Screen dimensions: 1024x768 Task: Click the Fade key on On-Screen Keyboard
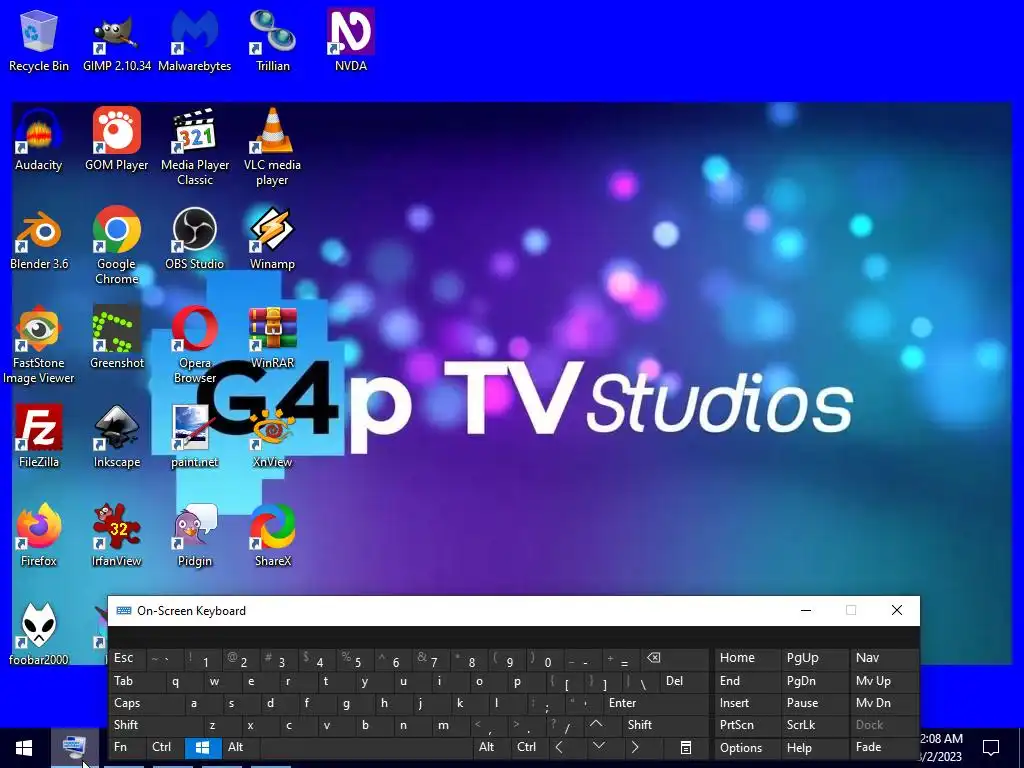click(x=882, y=748)
